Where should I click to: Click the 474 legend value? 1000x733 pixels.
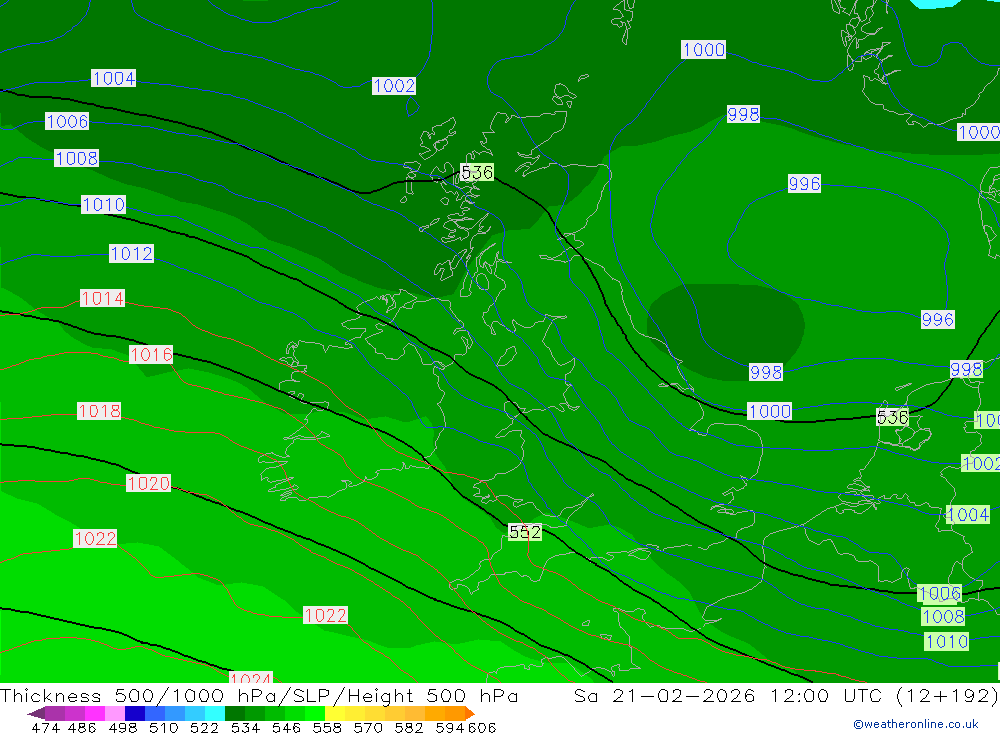[x=46, y=727]
